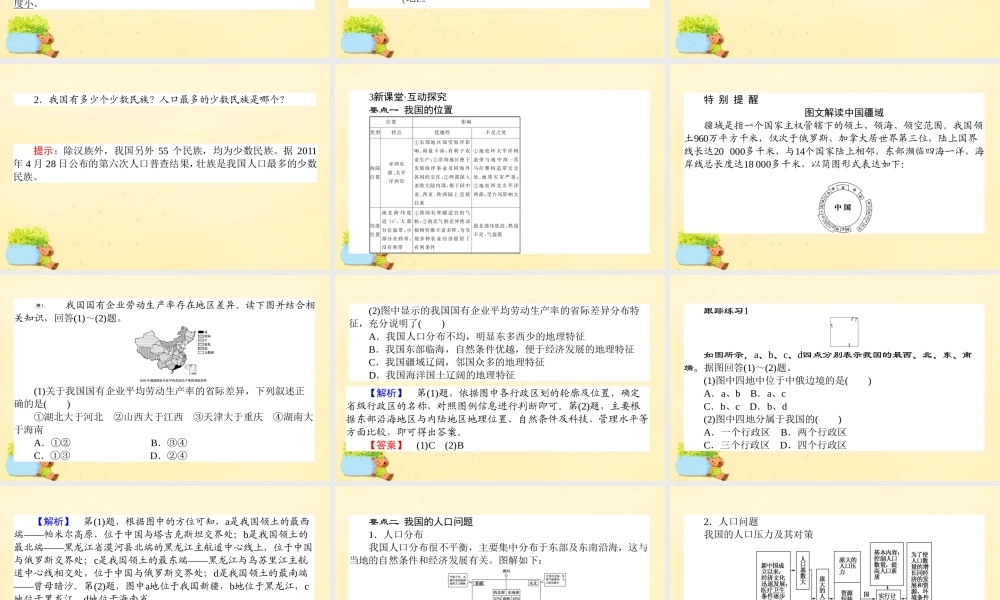Choose option "A. ①②"
This screenshot has width=1000, height=600.
[x=52, y=443]
